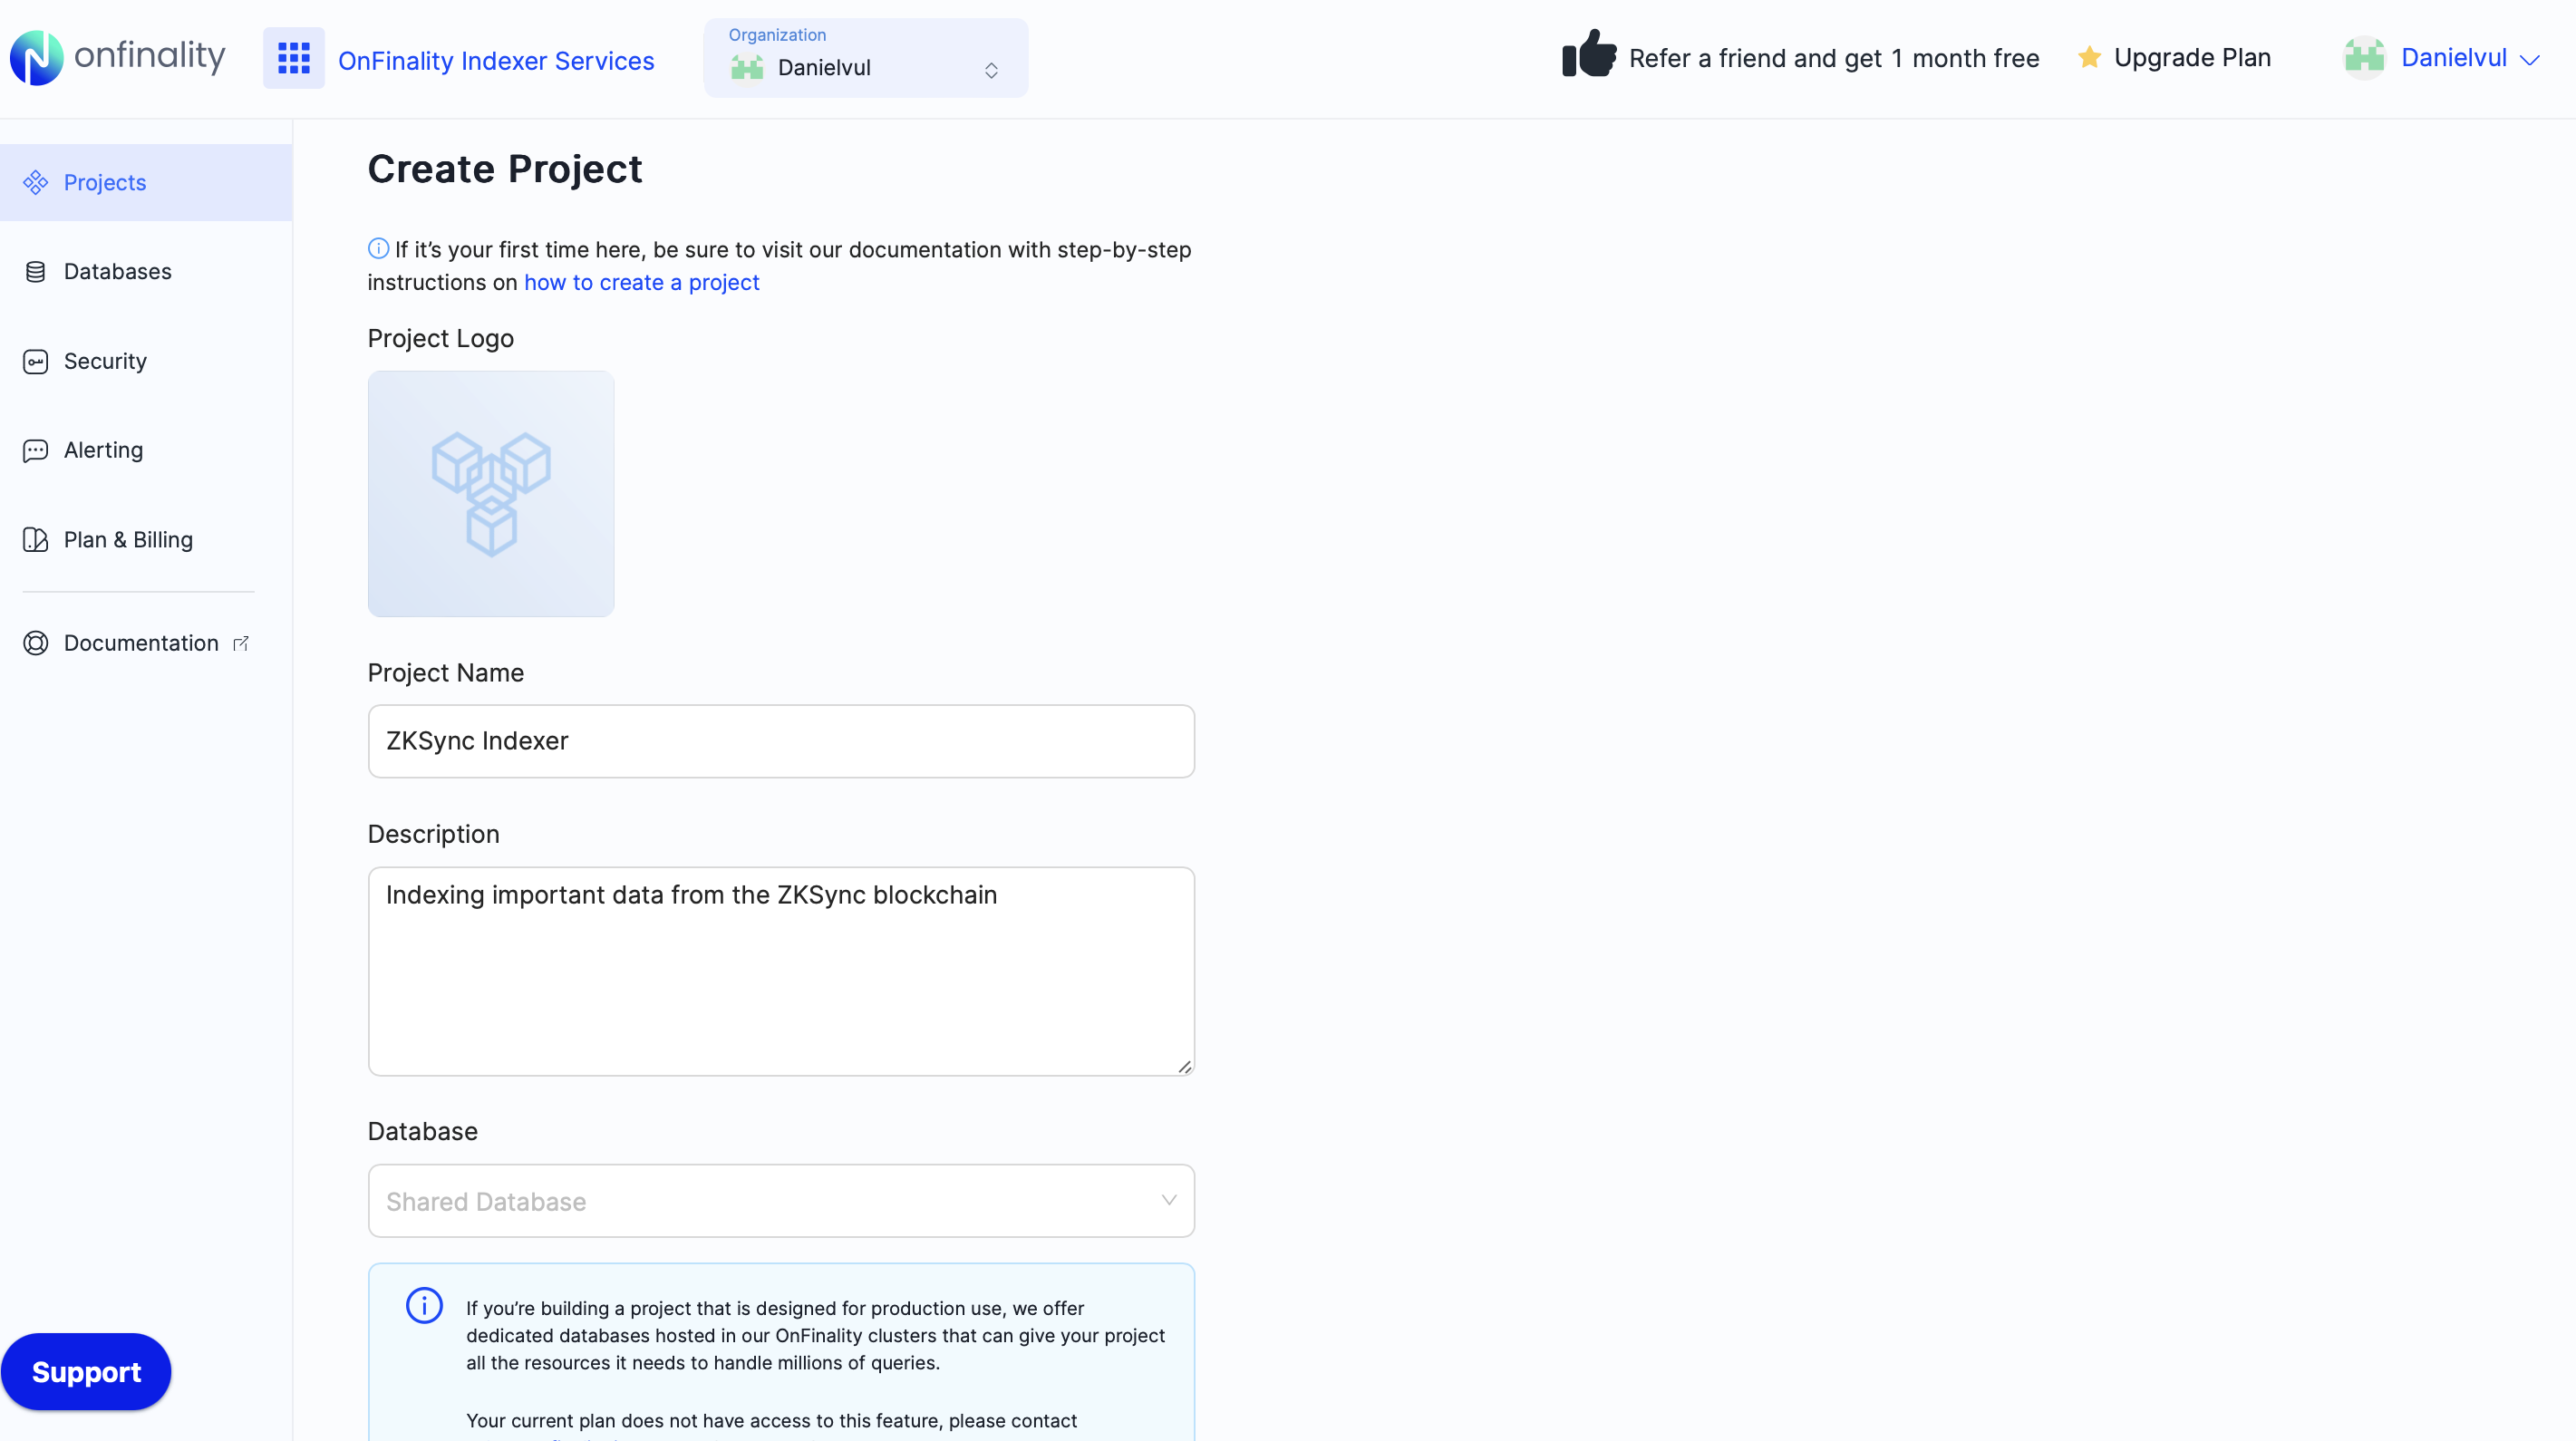Open the Security section via its key icon
2576x1441 pixels.
pyautogui.click(x=36, y=361)
